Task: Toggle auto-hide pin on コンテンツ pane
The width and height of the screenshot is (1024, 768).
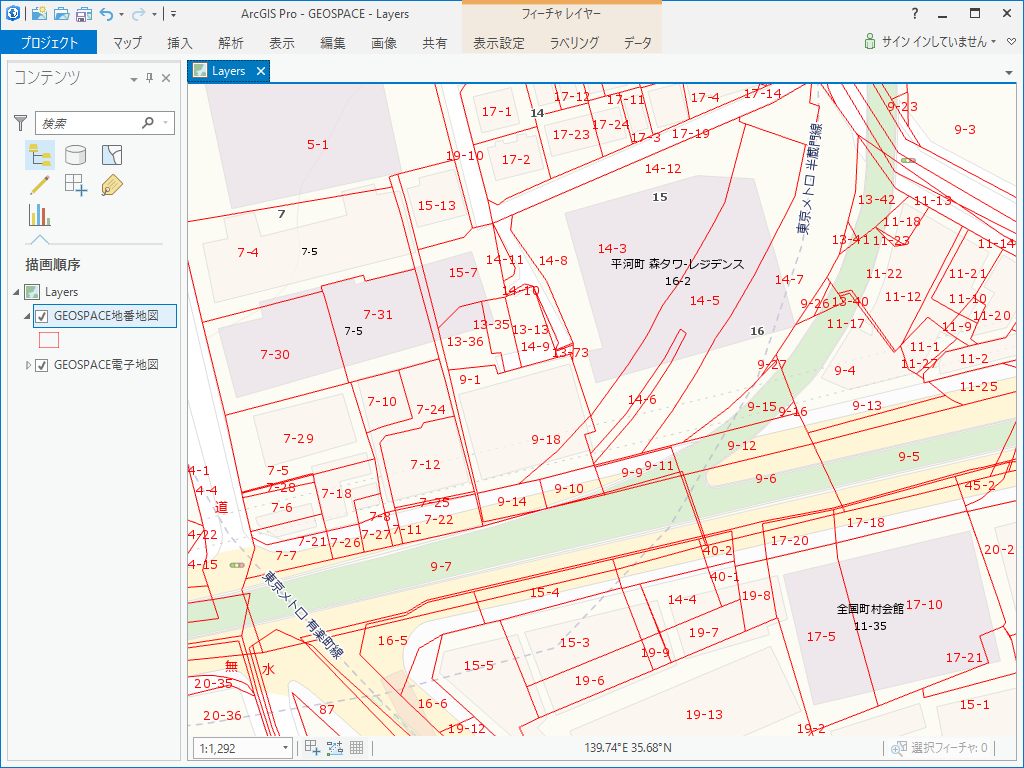Action: coord(150,78)
